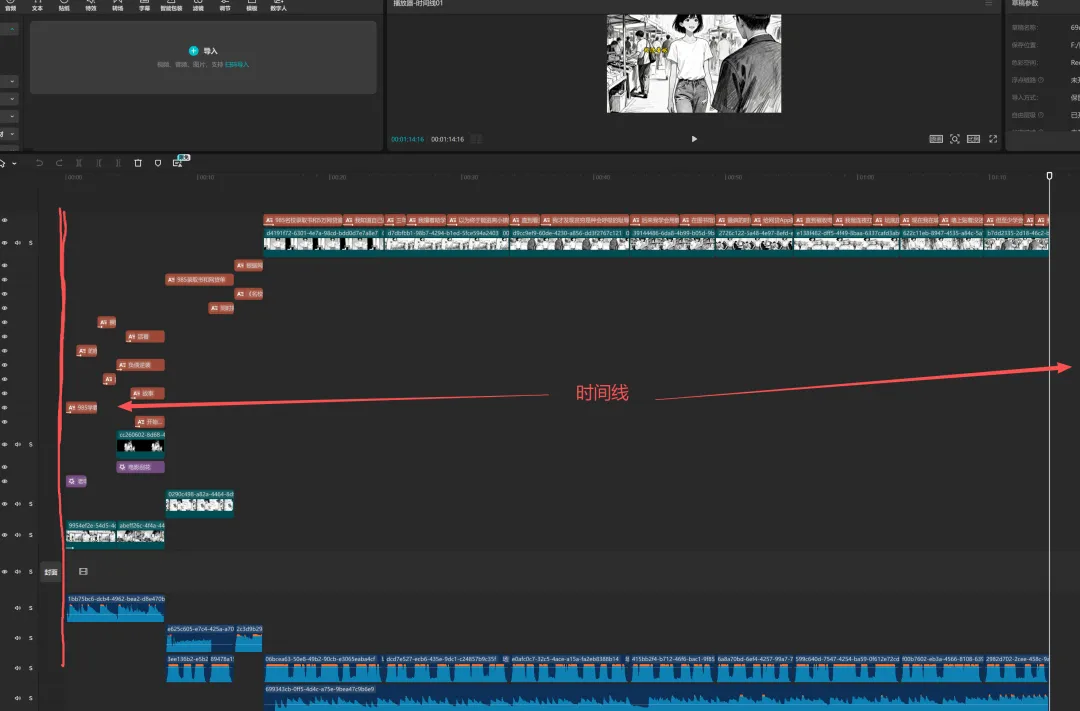Switch to the 贴纸 (stickers) tab
Image resolution: width=1080 pixels, height=711 pixels.
tap(64, 6)
